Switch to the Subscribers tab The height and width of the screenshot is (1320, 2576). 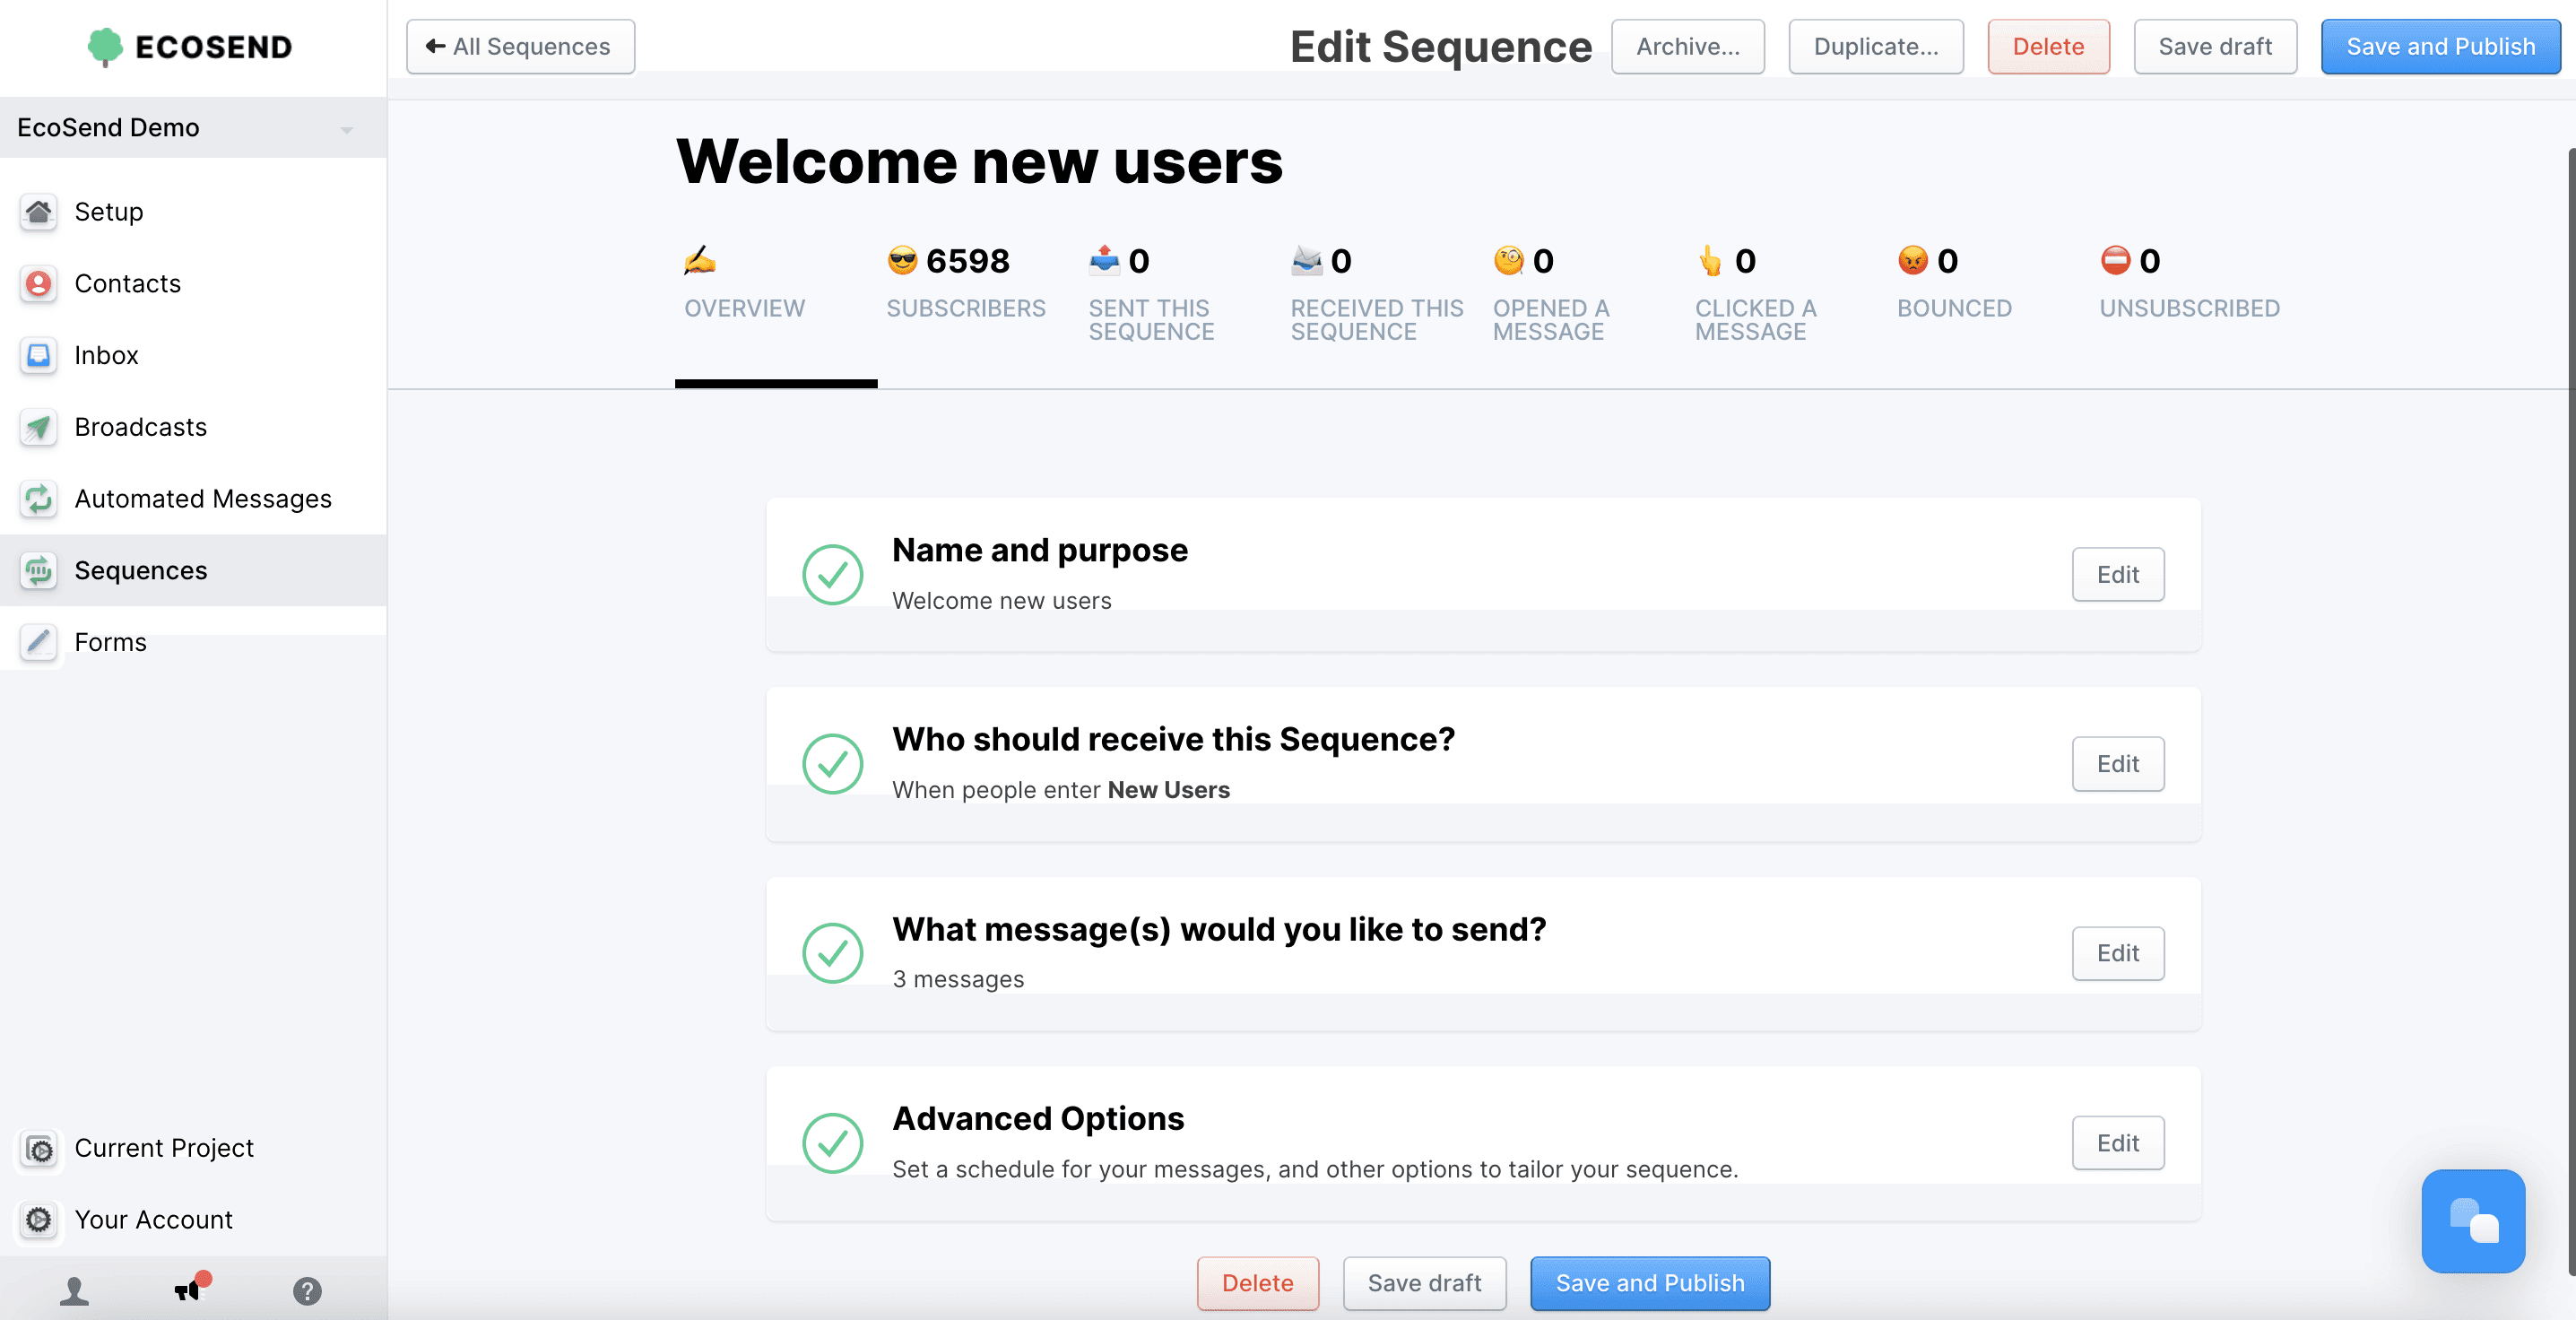click(964, 283)
